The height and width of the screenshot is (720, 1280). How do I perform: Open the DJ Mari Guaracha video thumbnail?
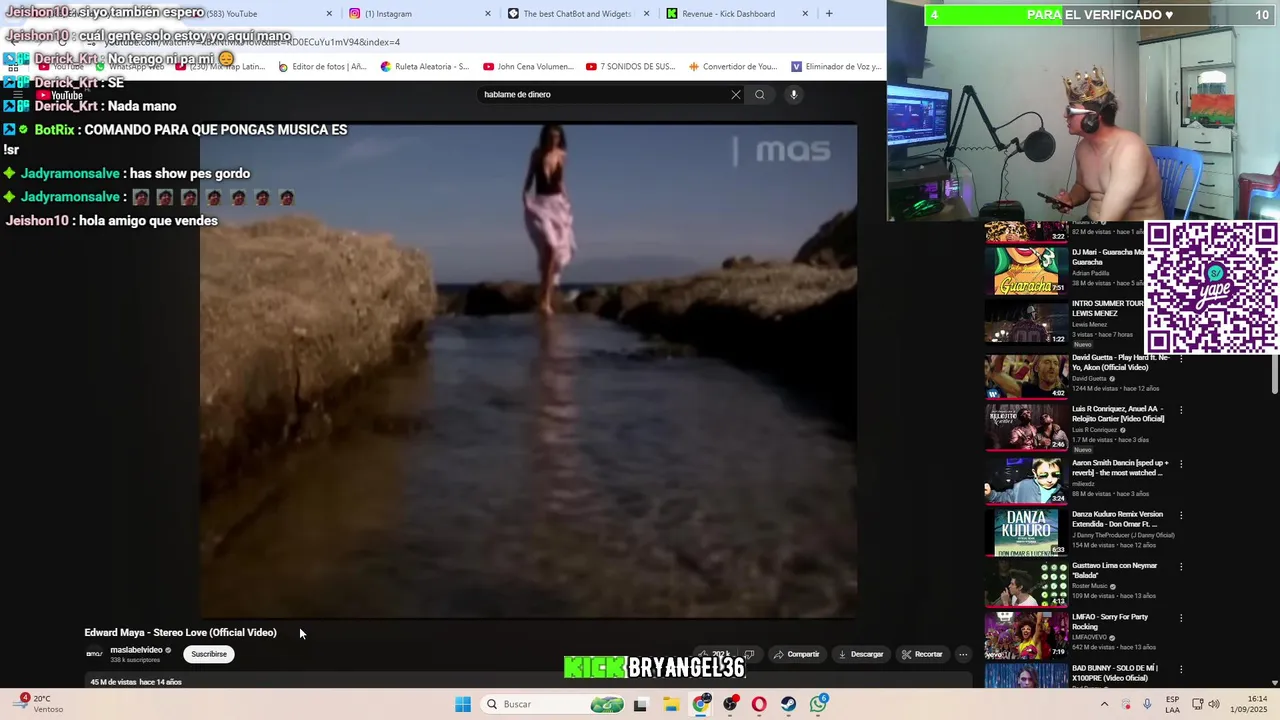(1026, 271)
